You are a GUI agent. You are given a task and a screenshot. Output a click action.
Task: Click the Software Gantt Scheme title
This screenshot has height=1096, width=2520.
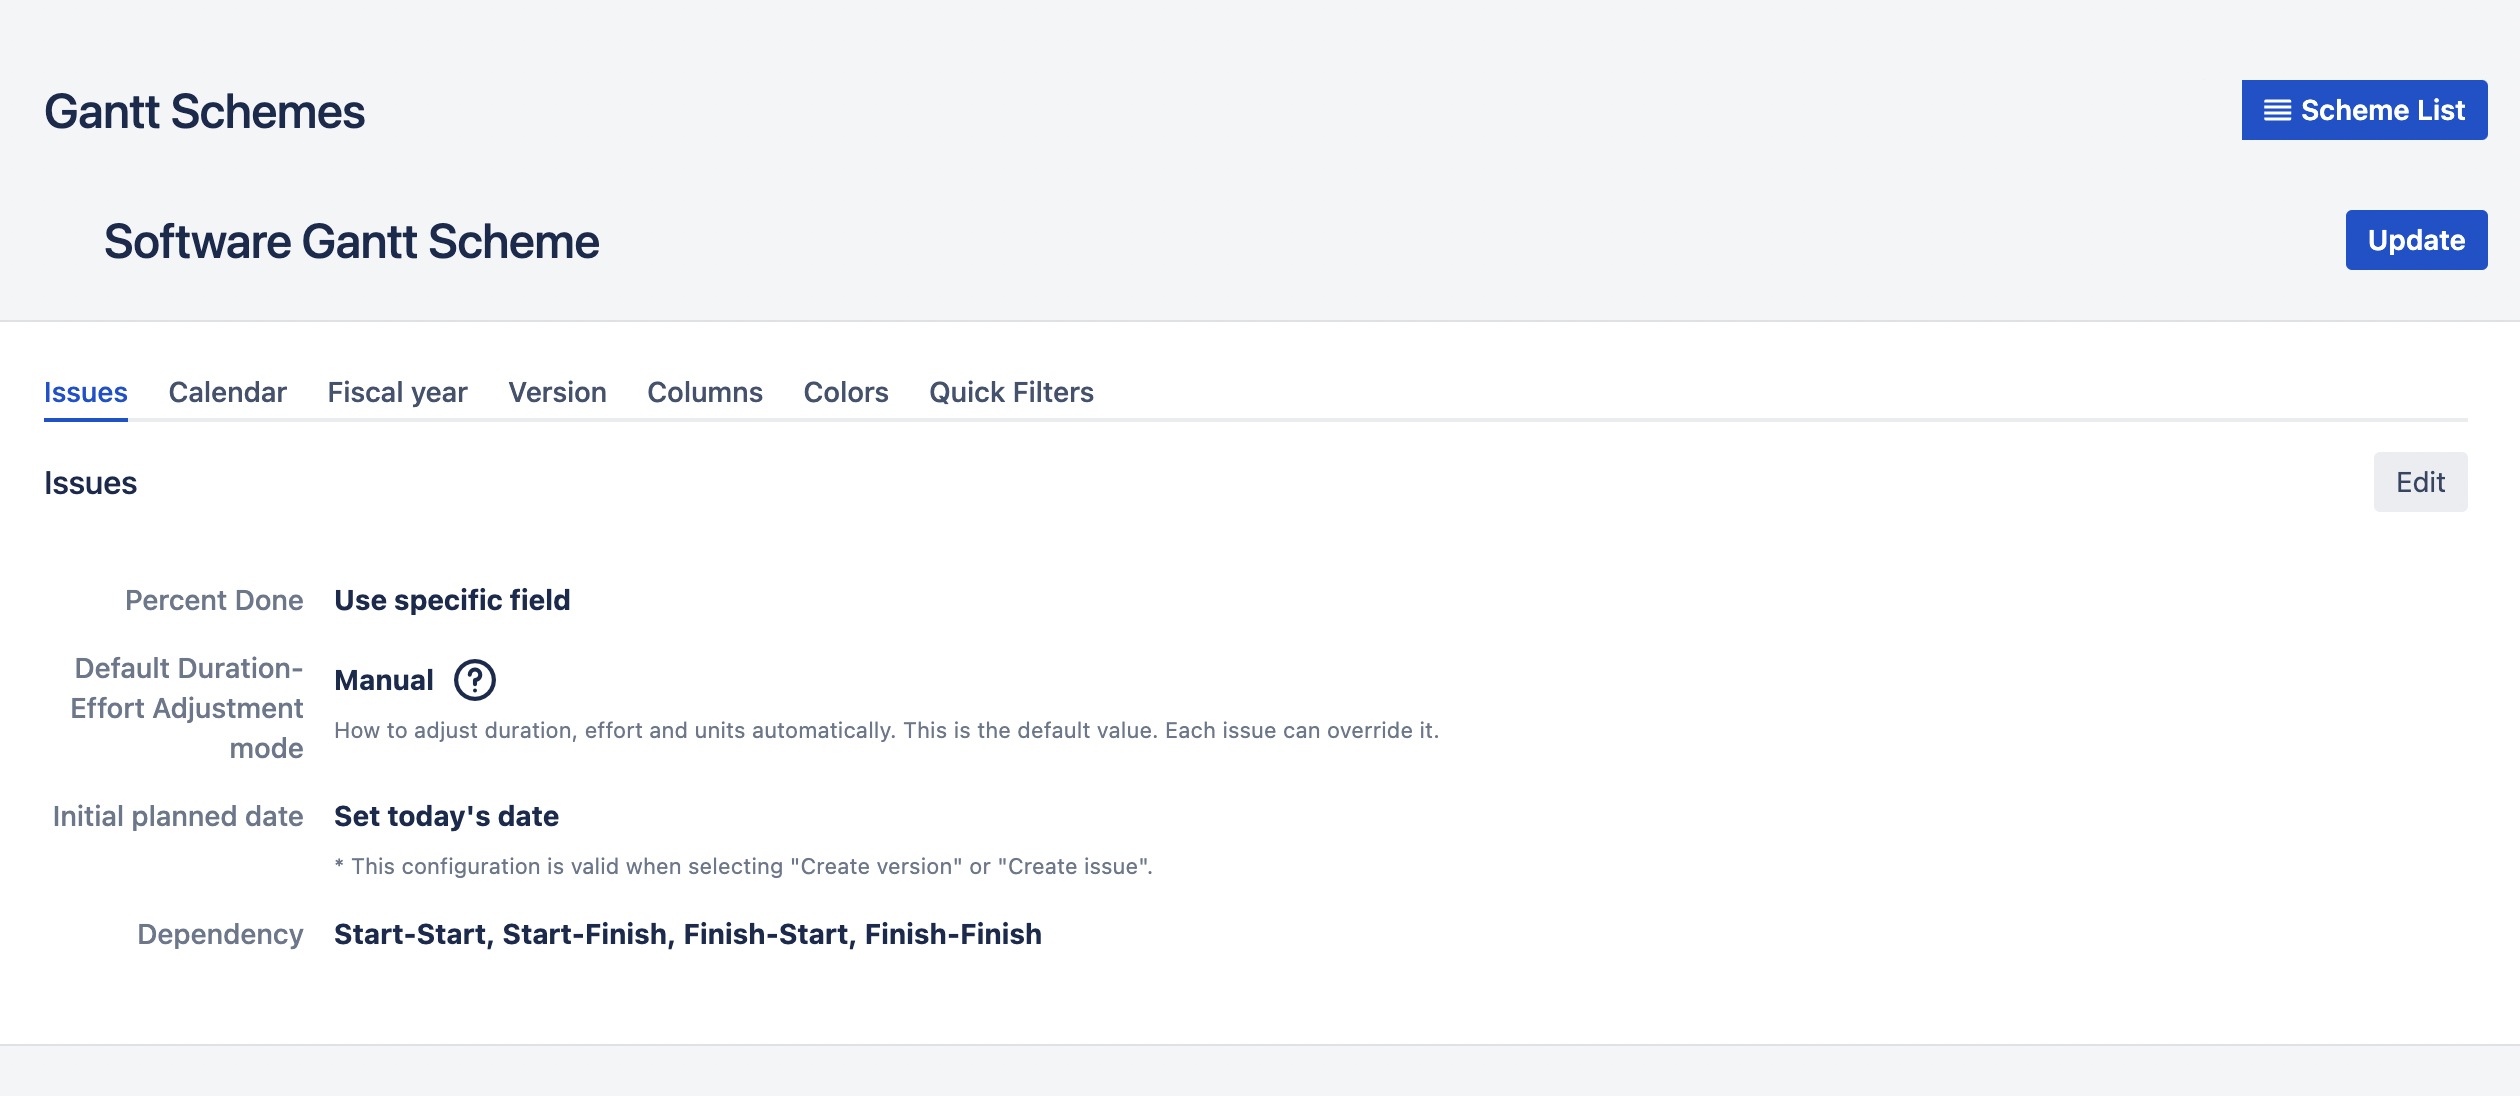(351, 242)
